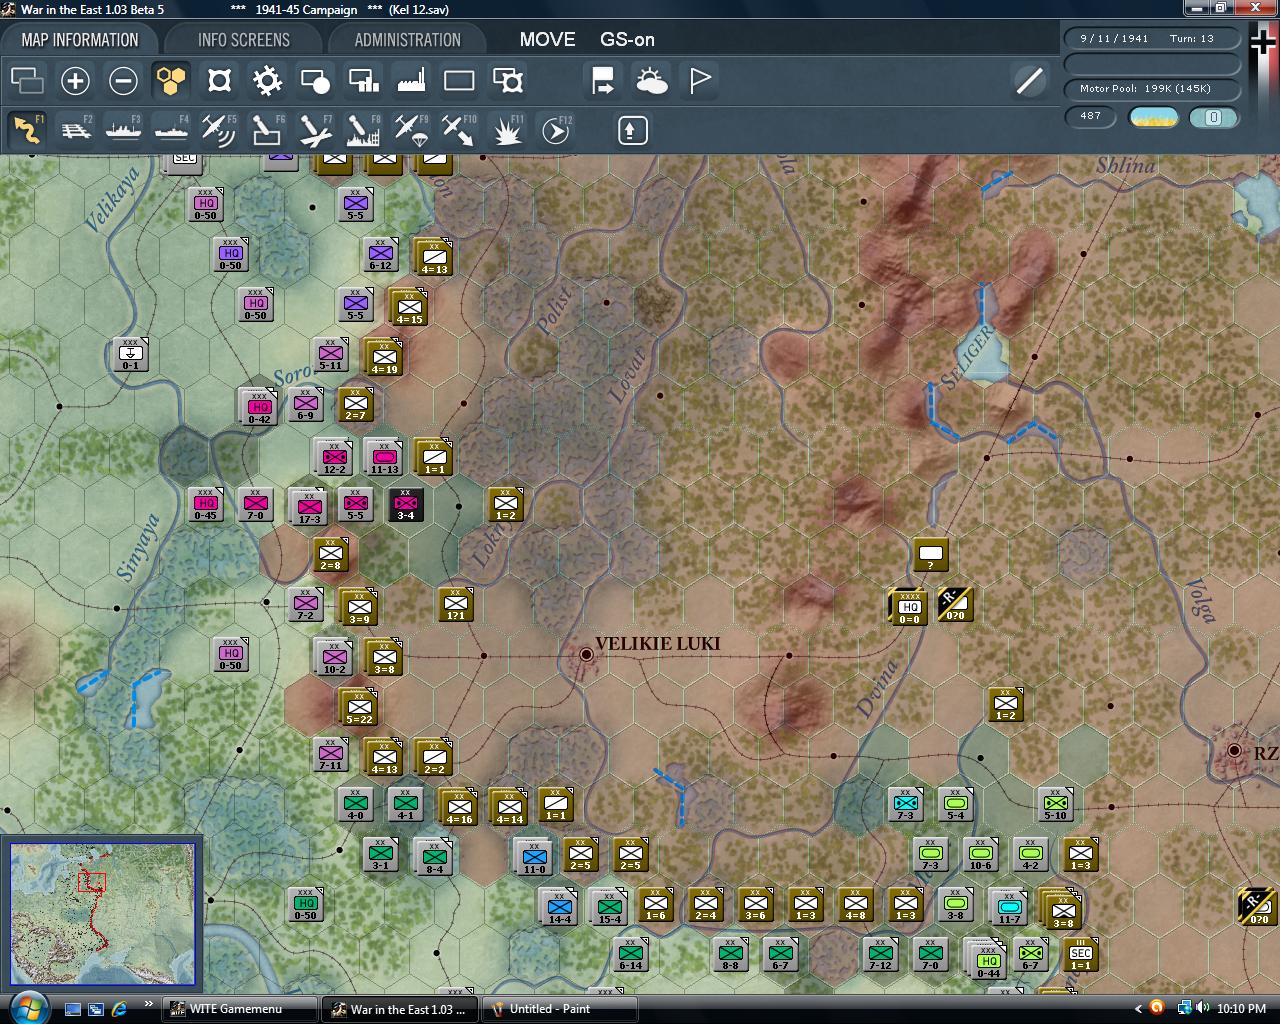This screenshot has height=1024, width=1280.
Task: Select movement mode (F1) tool
Action: pos(27,130)
